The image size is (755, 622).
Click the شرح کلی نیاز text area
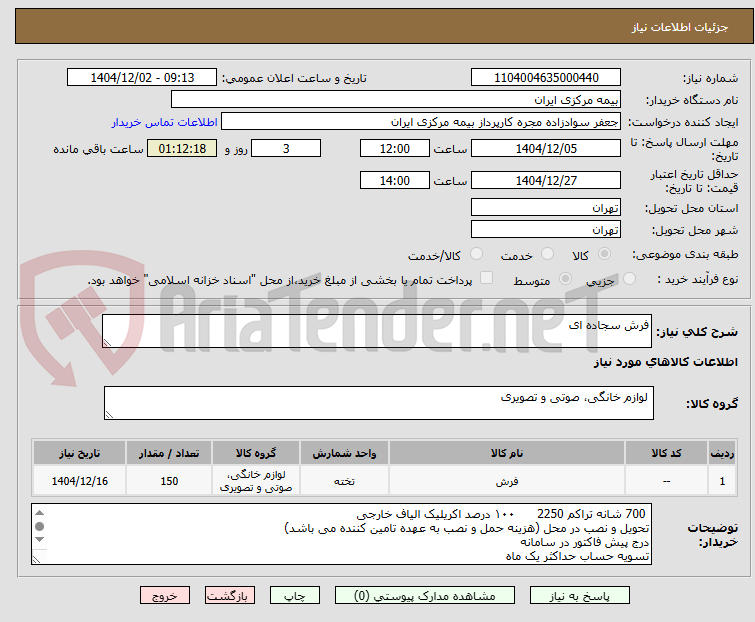click(377, 331)
